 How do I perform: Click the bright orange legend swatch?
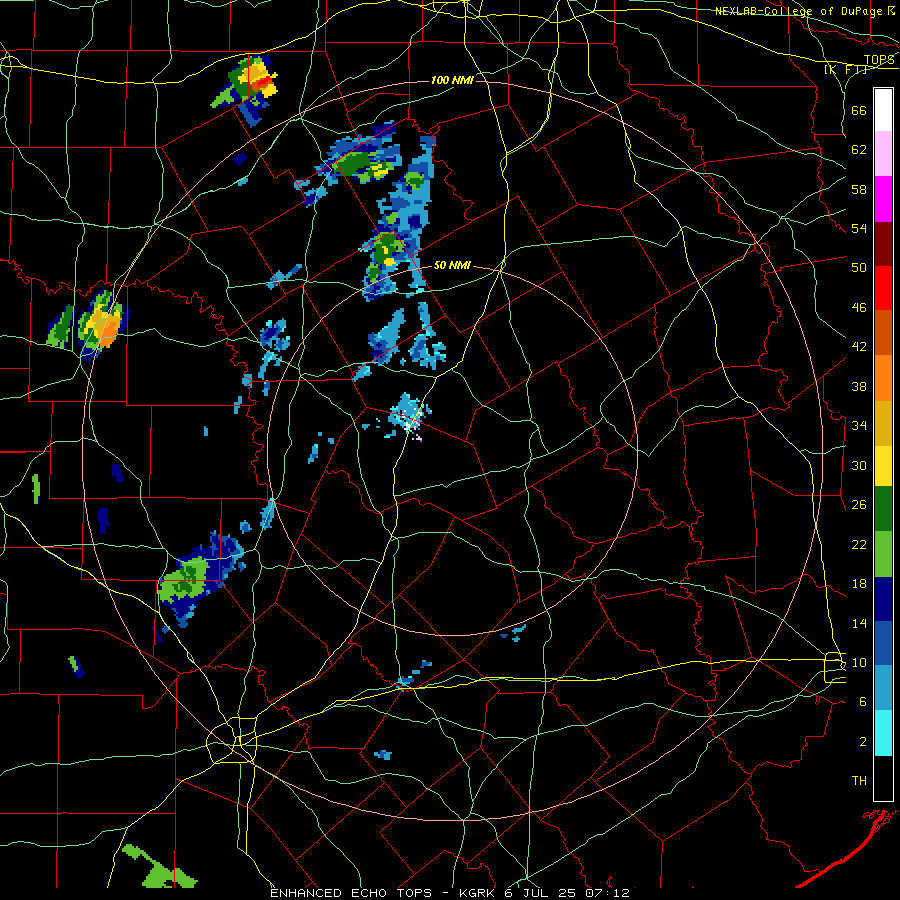point(883,378)
